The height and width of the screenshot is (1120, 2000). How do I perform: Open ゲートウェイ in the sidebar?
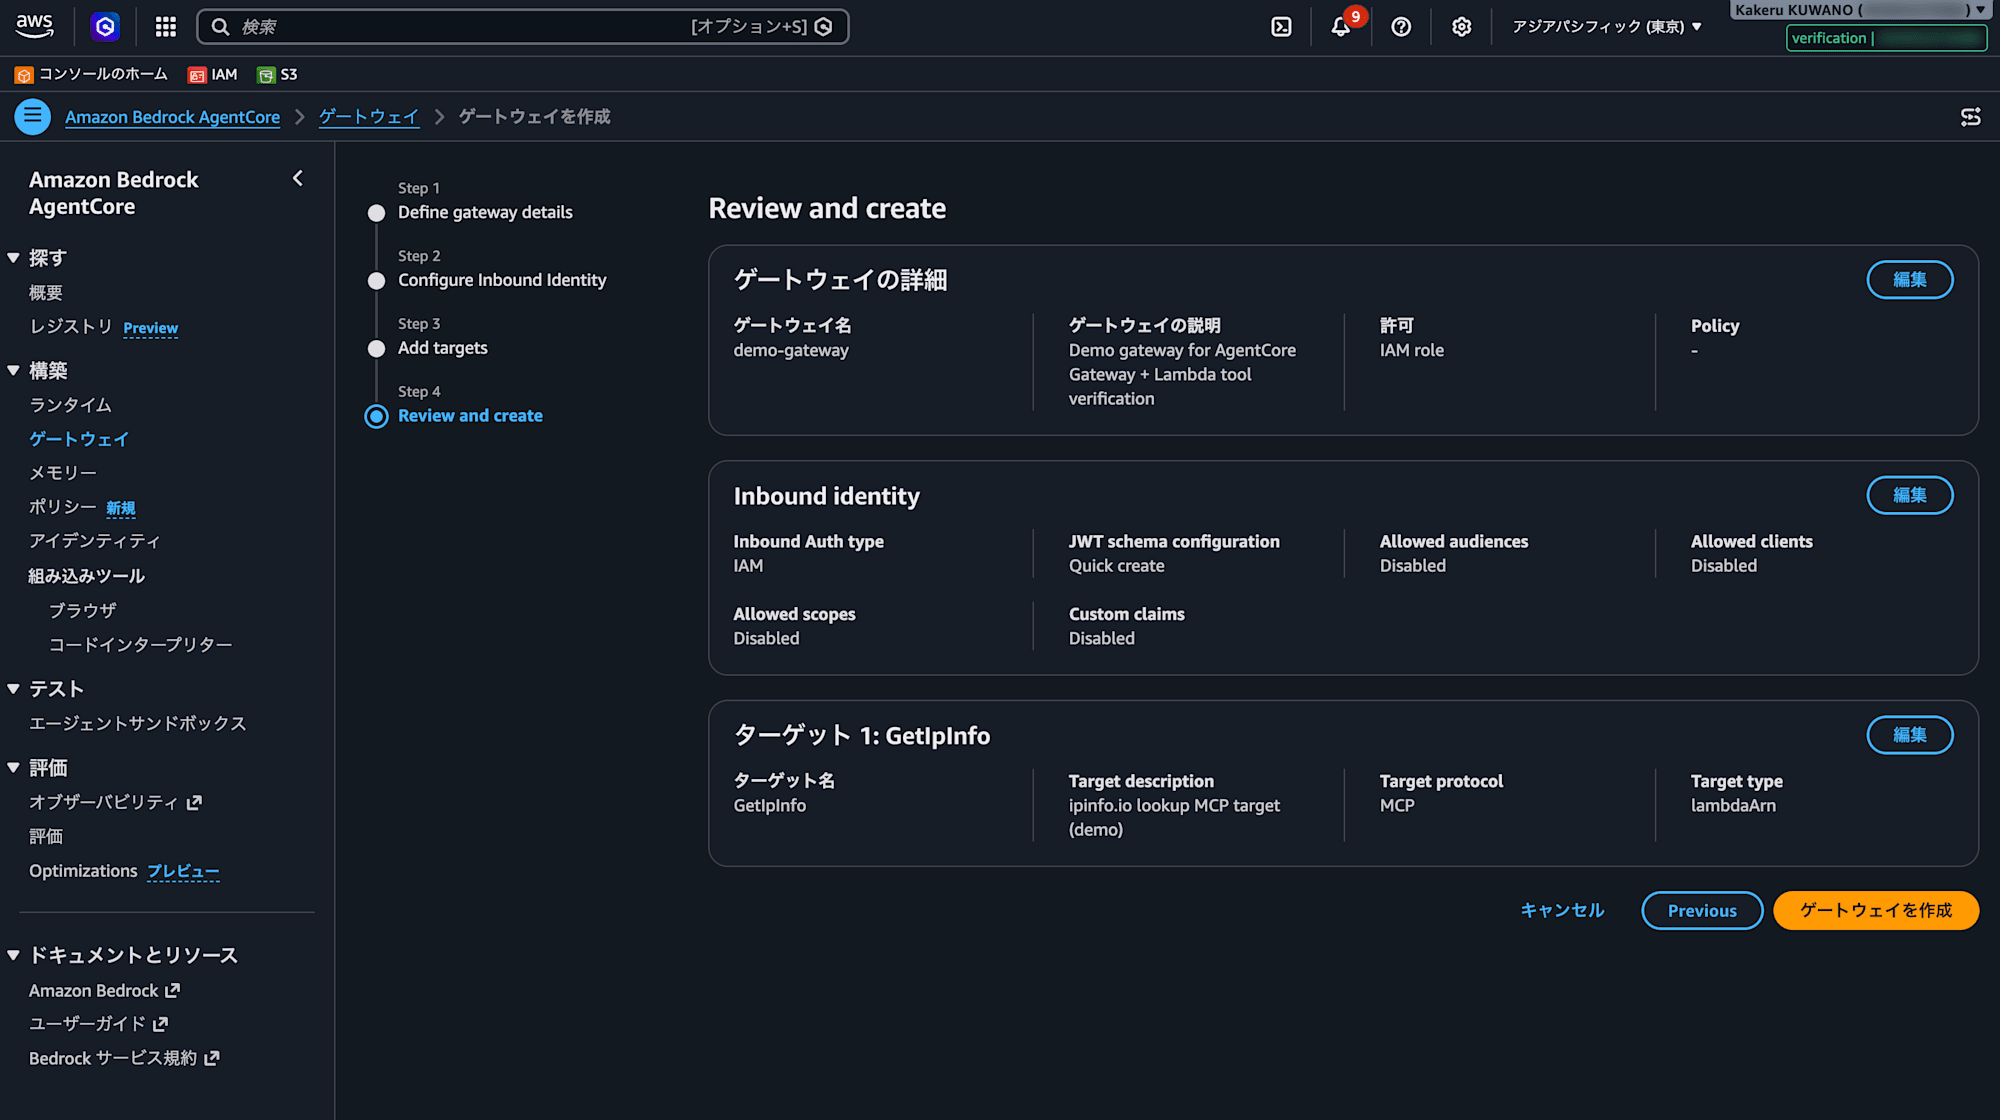tap(79, 439)
